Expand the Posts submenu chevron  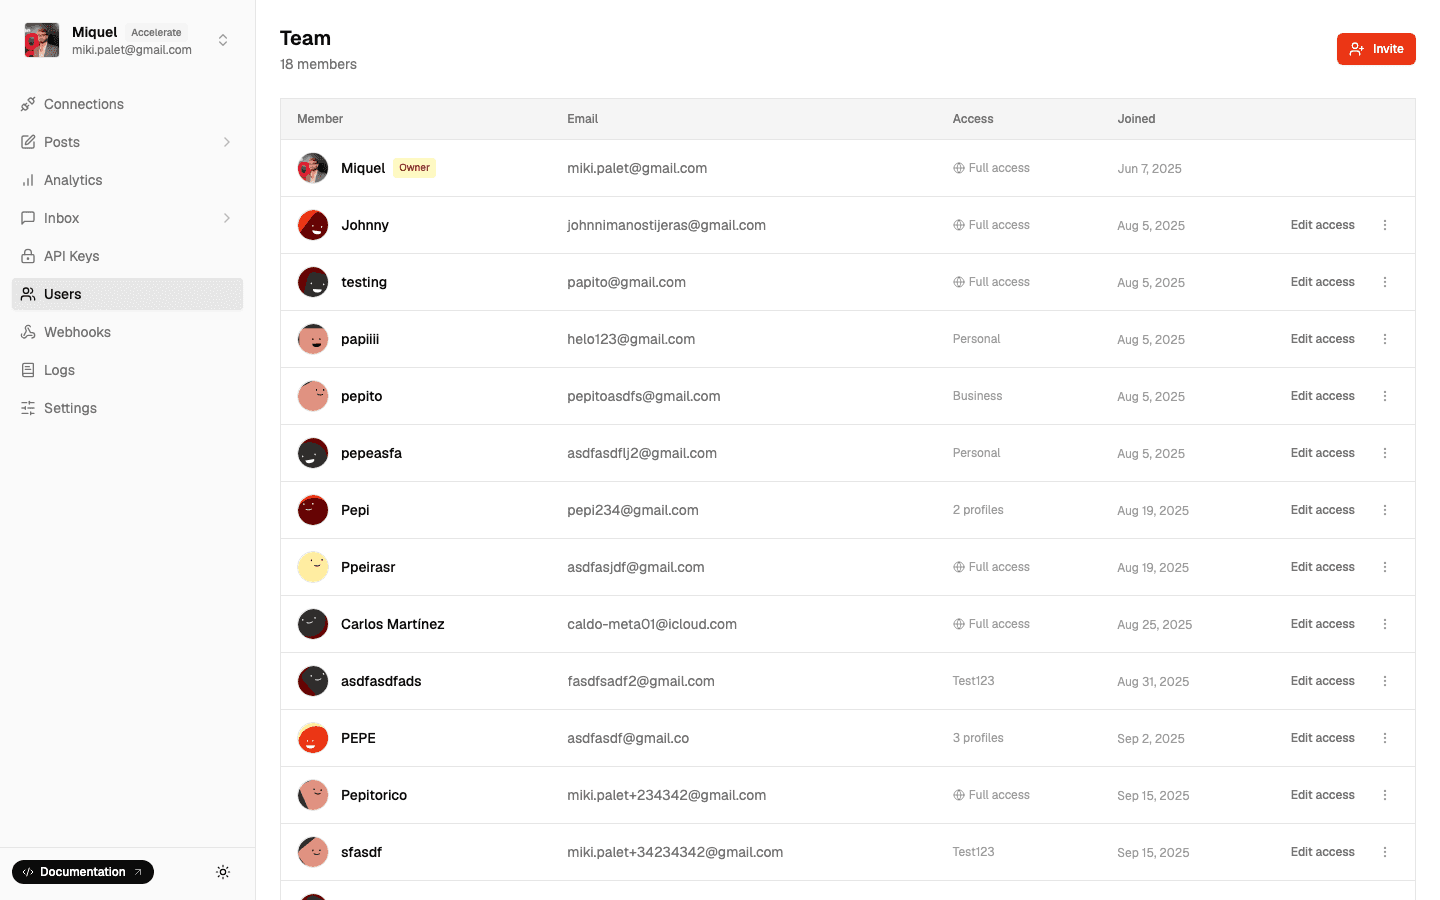click(x=227, y=142)
